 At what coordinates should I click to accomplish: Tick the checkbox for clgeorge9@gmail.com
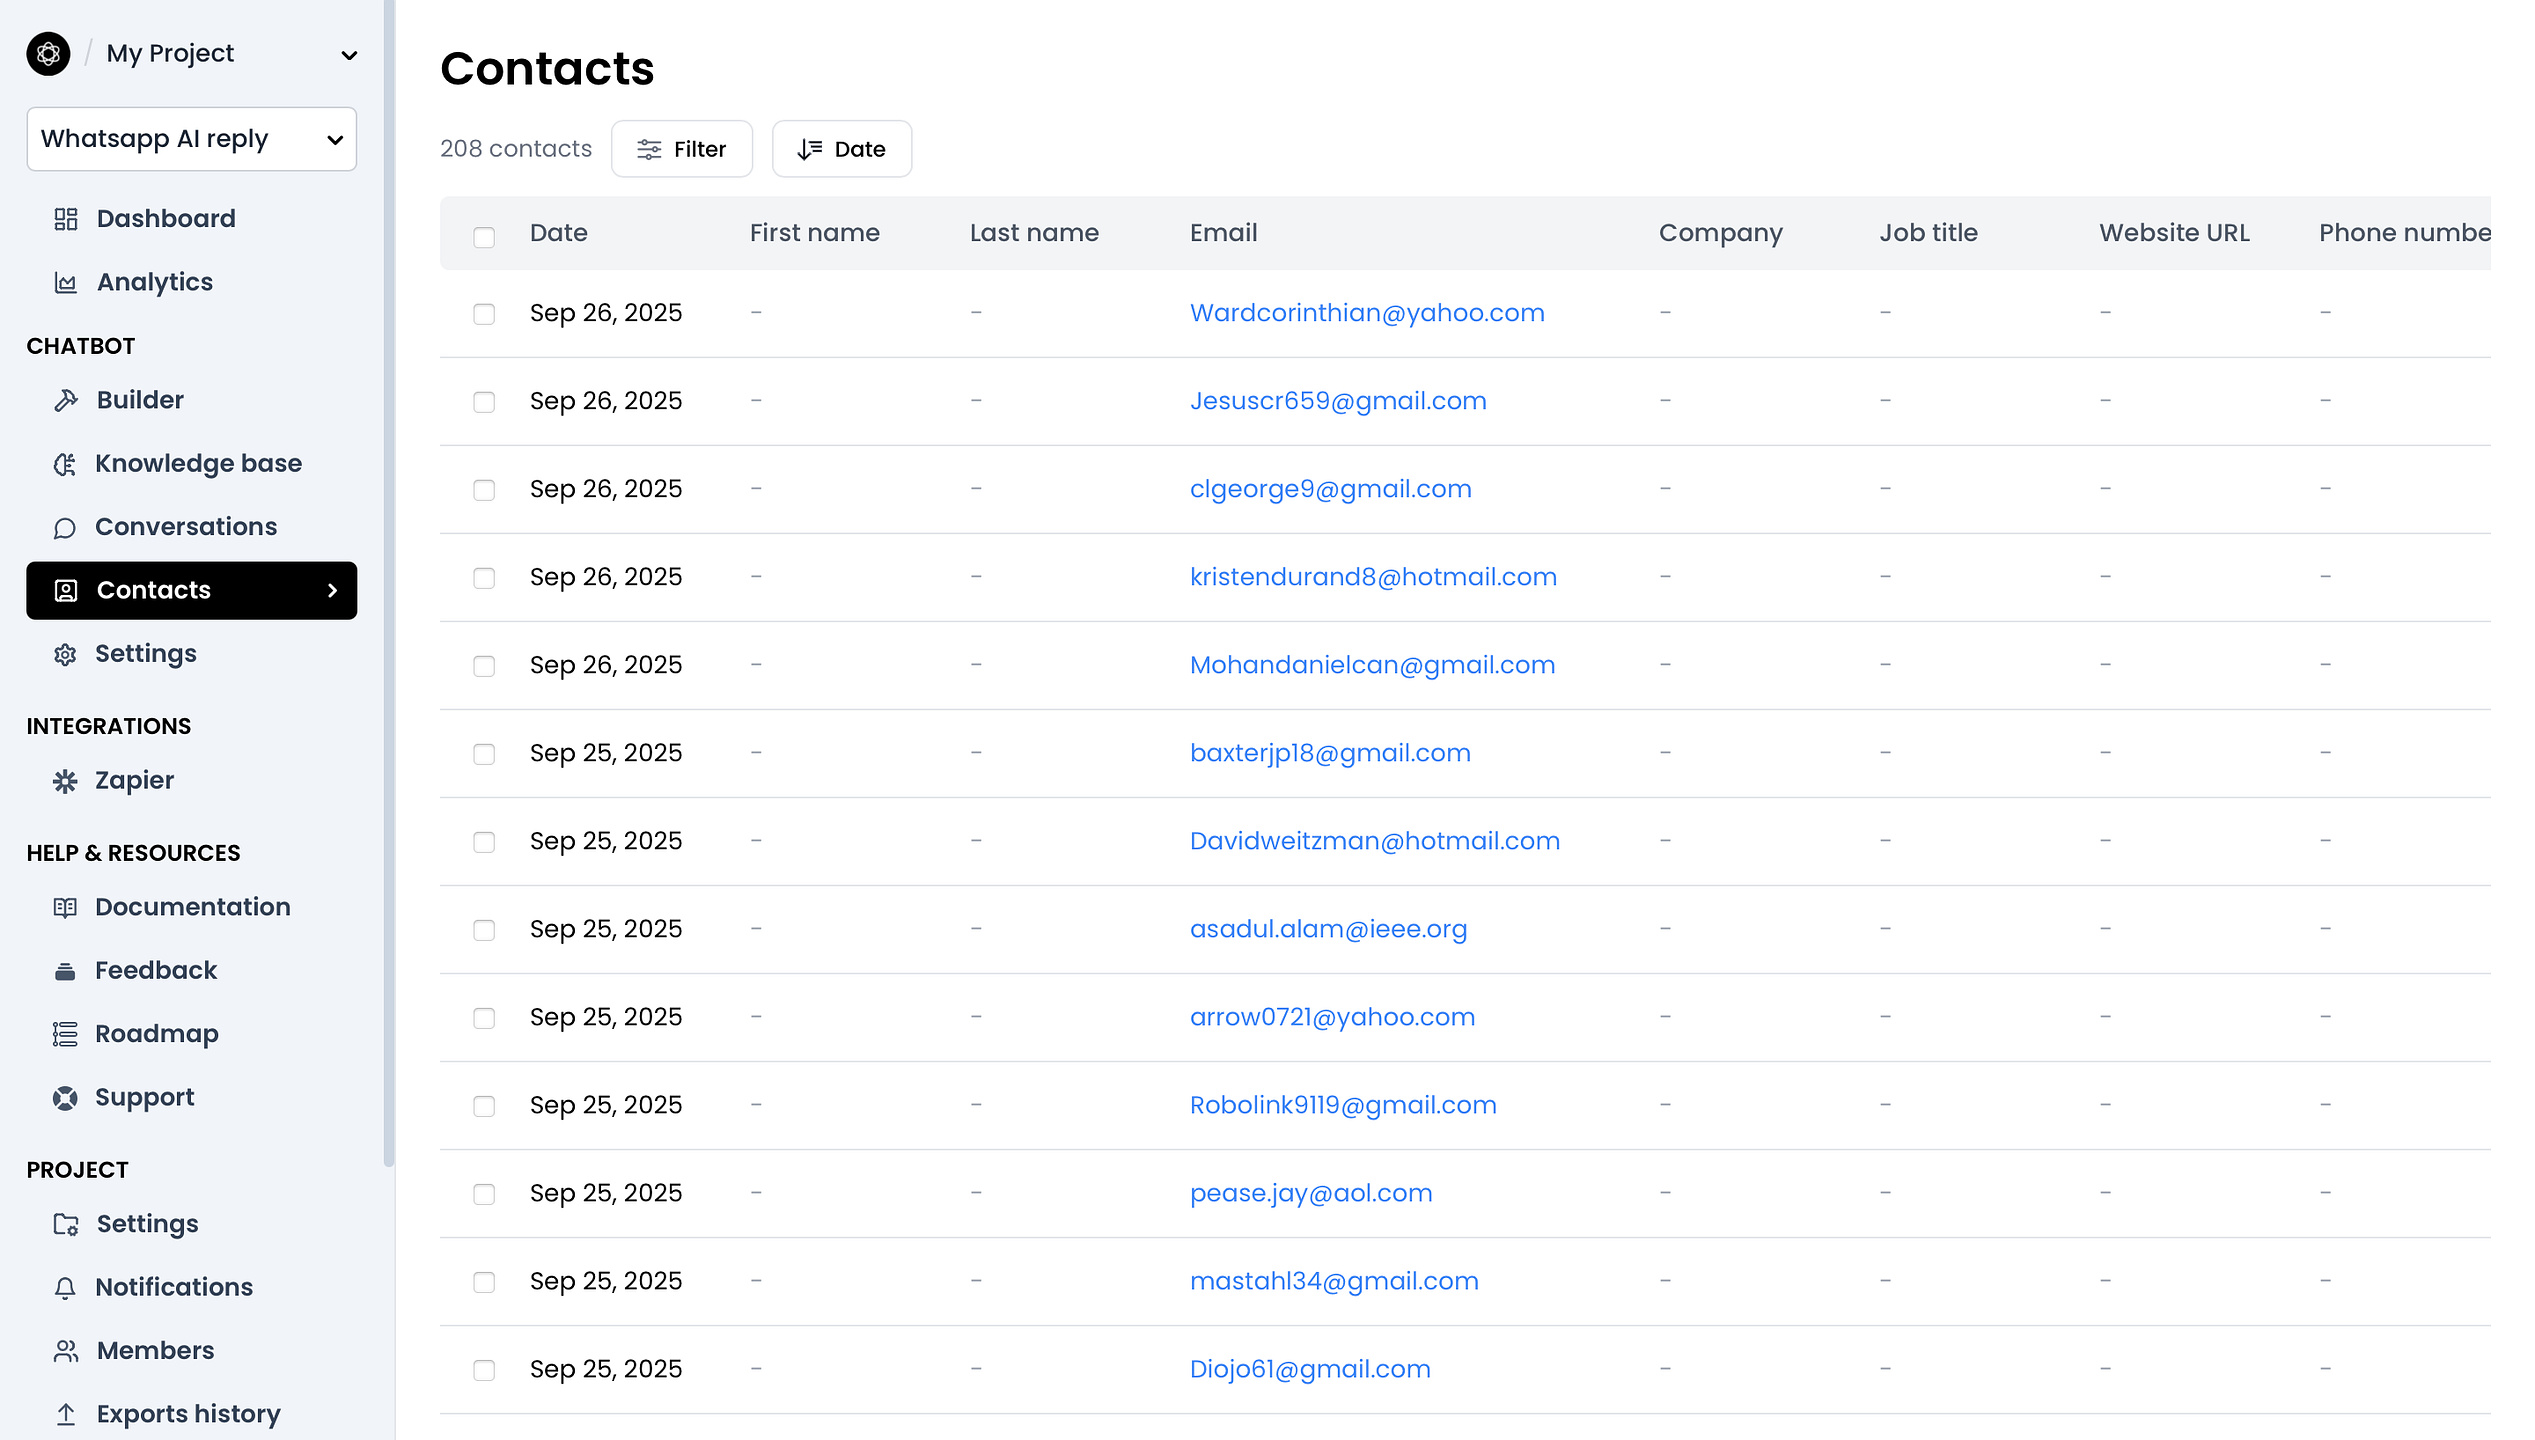coord(484,490)
